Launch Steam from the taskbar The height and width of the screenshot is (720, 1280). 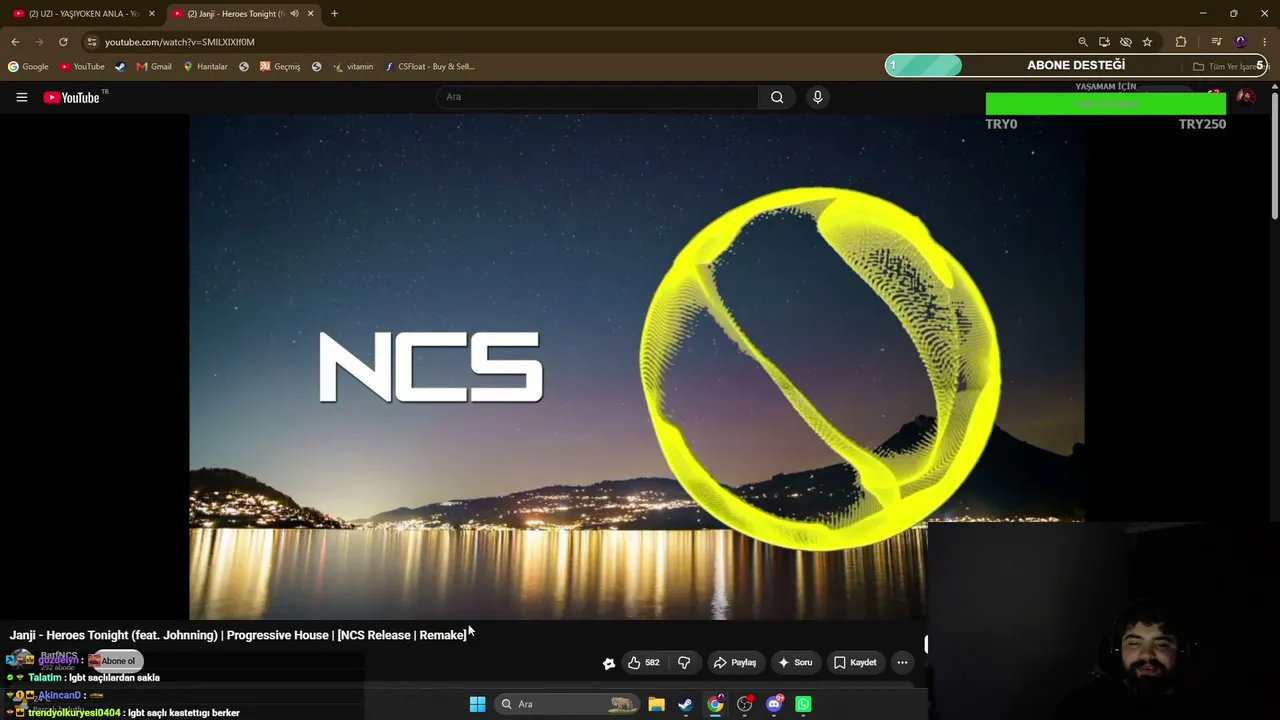point(685,704)
